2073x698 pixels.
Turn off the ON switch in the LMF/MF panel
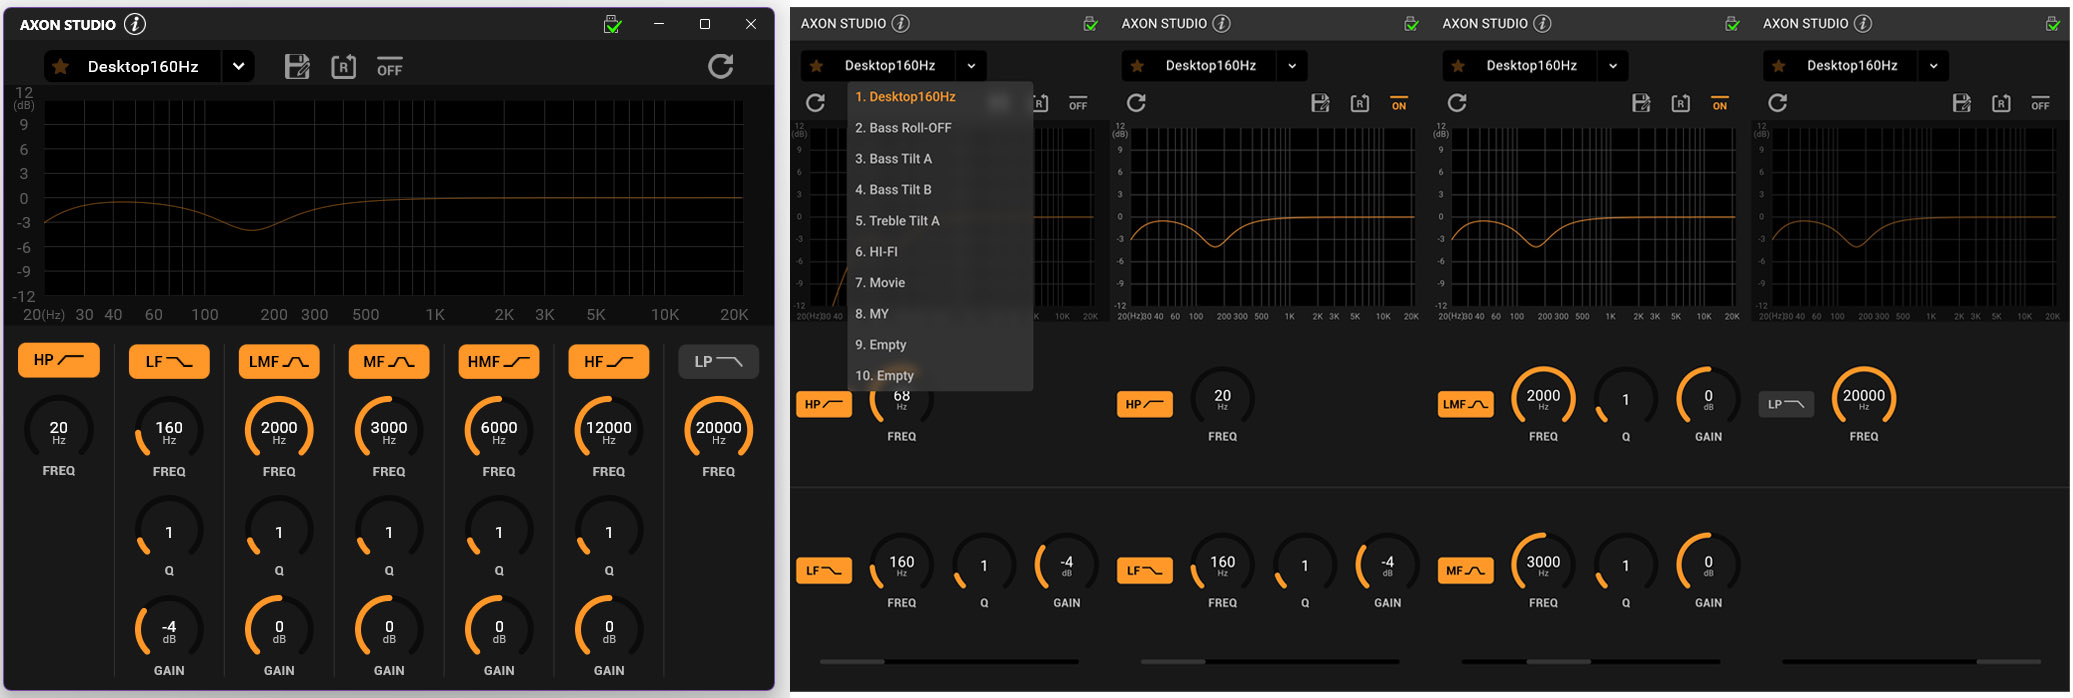click(1720, 104)
